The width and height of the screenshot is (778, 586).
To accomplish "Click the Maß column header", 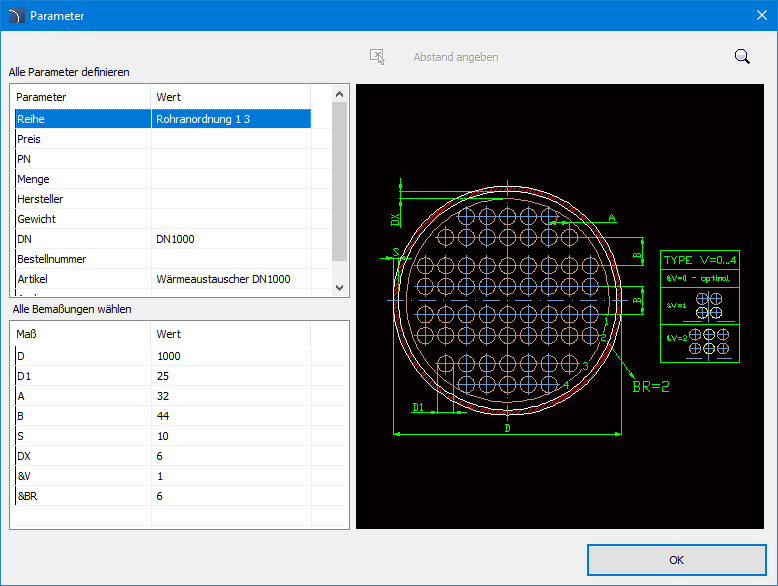I will click(80, 333).
